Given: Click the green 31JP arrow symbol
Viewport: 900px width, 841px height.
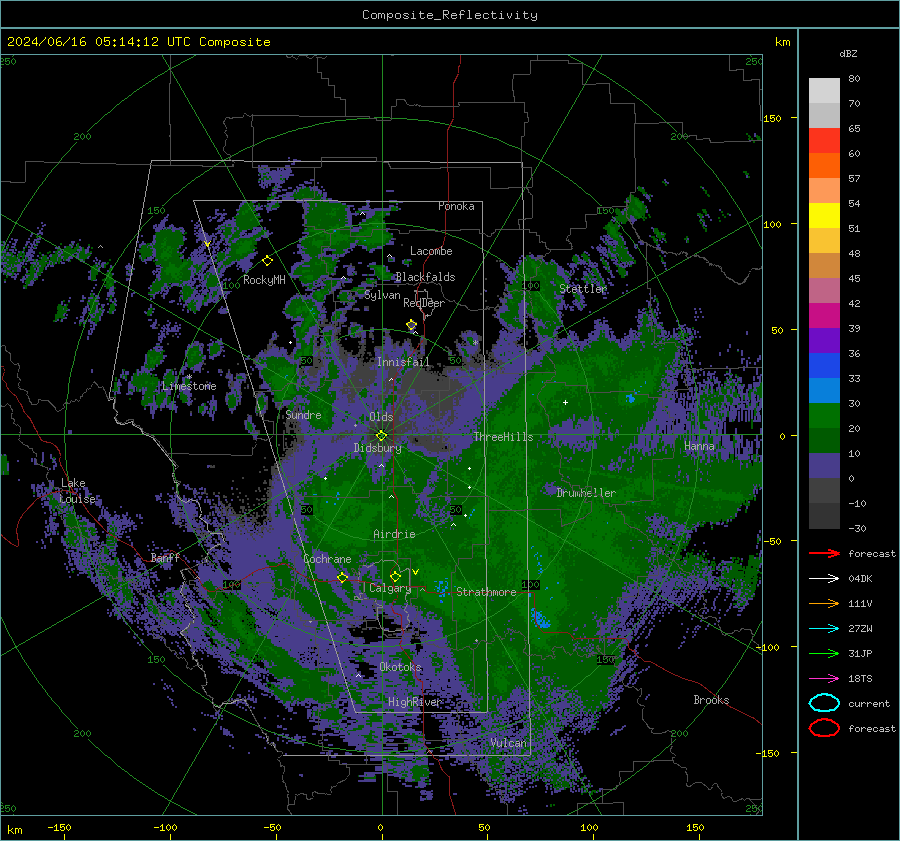Looking at the screenshot, I should (824, 653).
